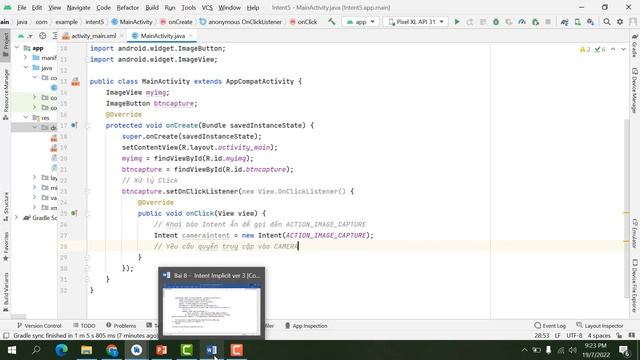This screenshot has height=360, width=640.
Task: Click Apply Changes and Restart Activity icon
Action: pos(470,22)
